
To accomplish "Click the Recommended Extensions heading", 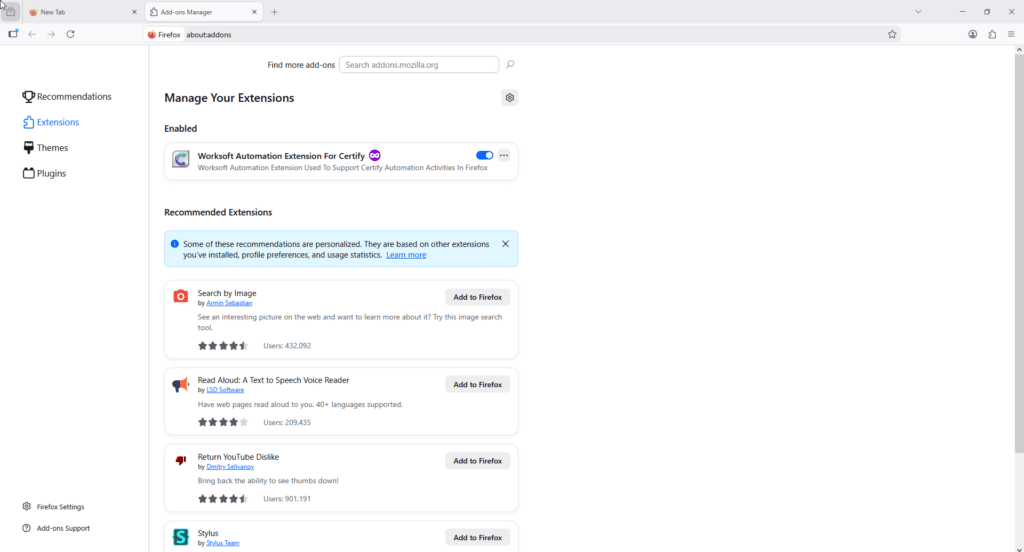I will click(x=218, y=212).
